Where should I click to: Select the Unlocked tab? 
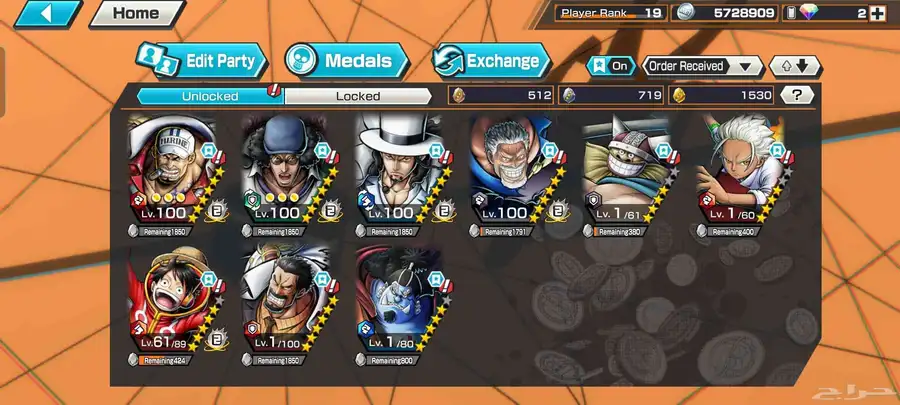click(x=210, y=96)
